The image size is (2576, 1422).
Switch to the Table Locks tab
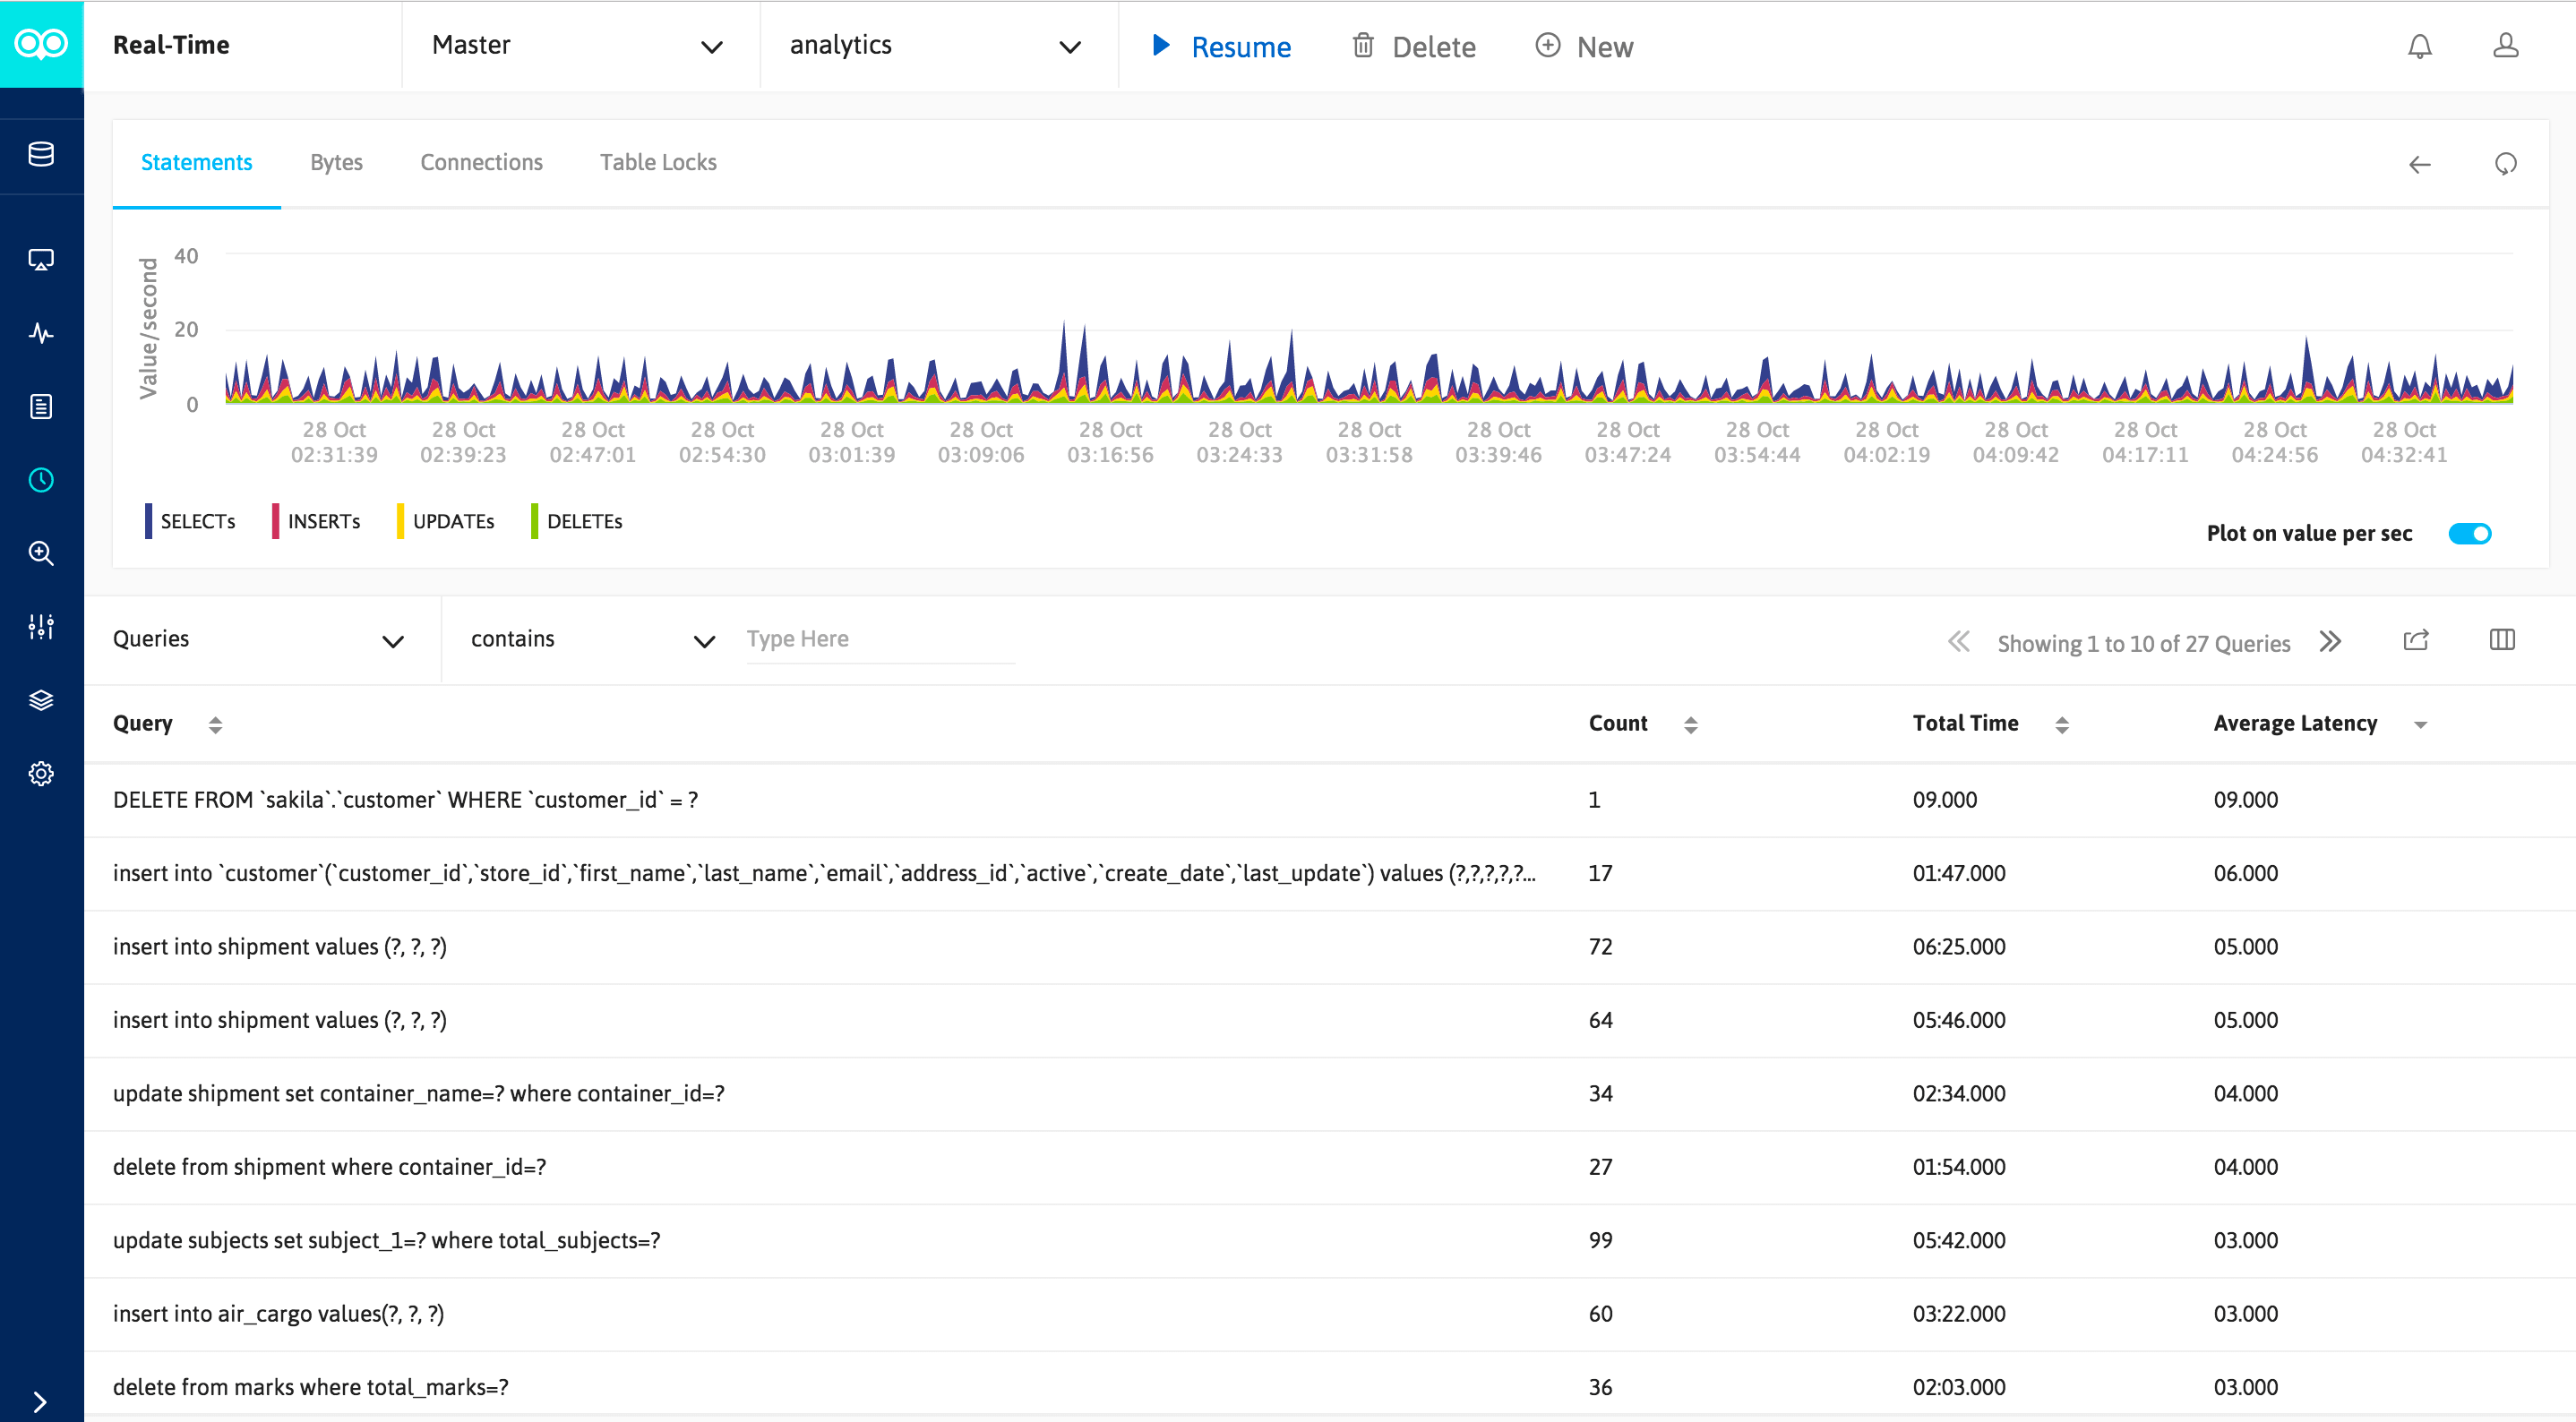(658, 163)
